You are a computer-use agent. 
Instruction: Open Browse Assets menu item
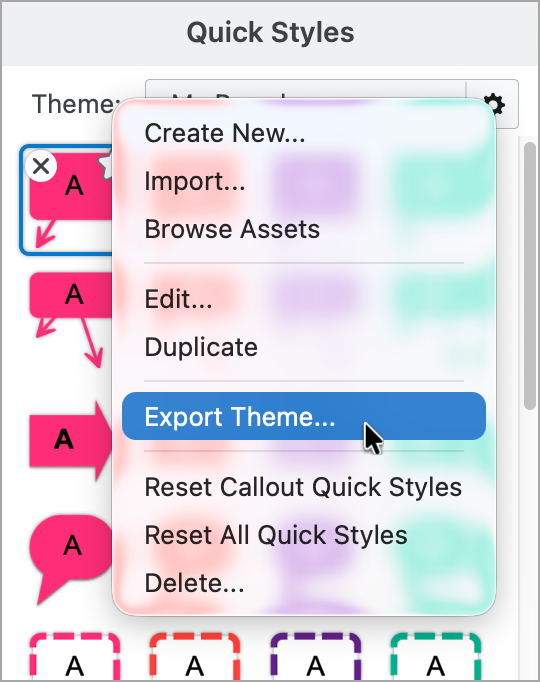[x=303, y=229]
